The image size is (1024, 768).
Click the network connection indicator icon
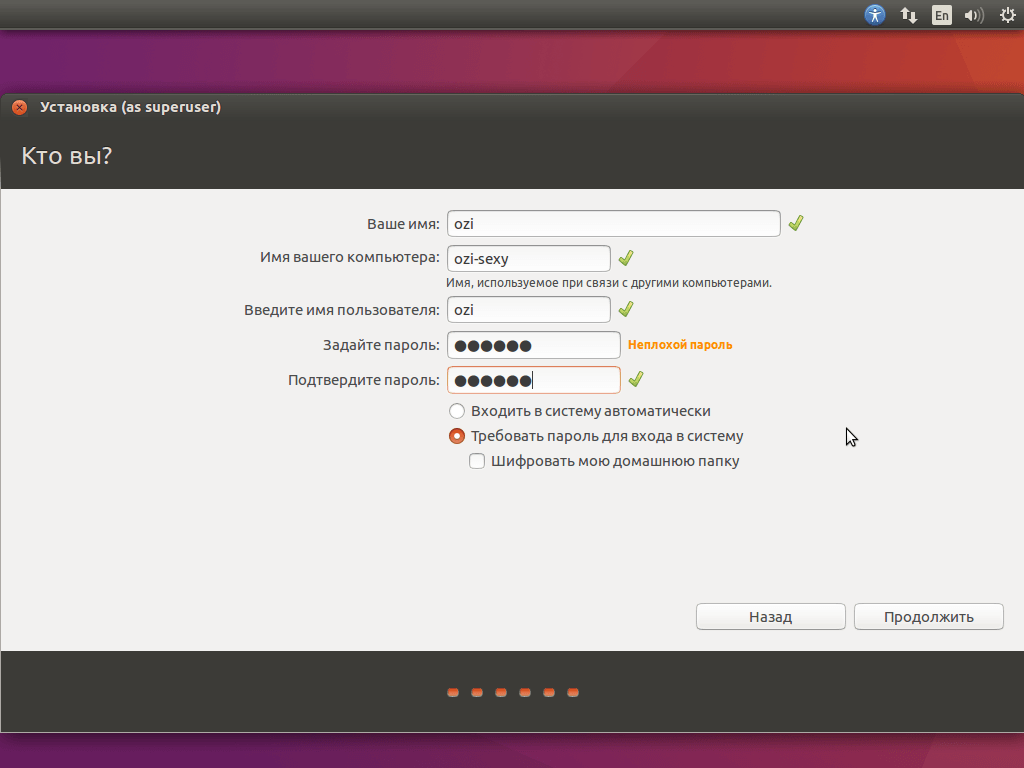(x=909, y=15)
